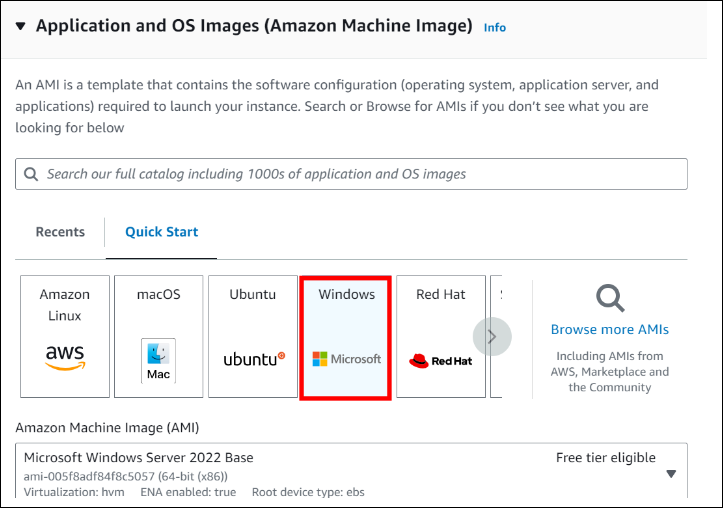Select the Amazon Linux AWS logo tile
723x508 pixels.
(65, 337)
